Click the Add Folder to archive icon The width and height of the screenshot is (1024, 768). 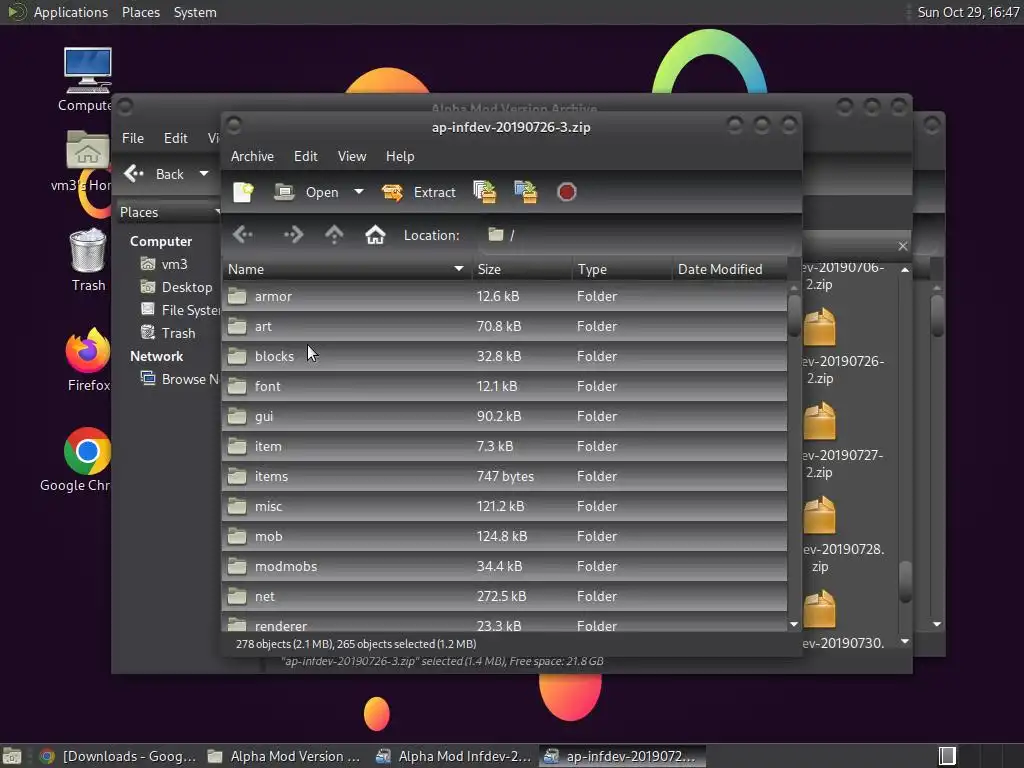526,192
